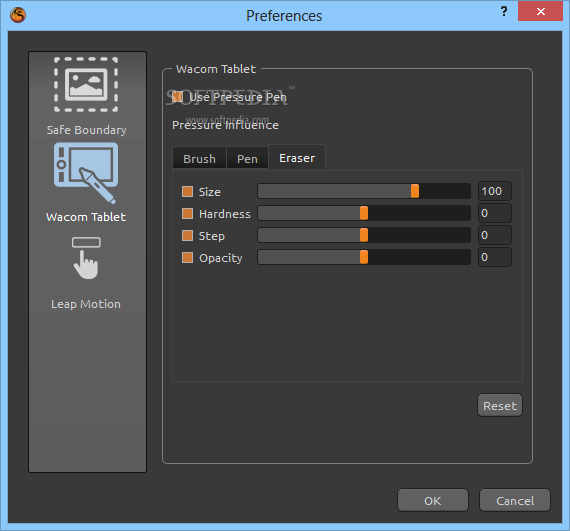Toggle the Use Pressure Pen checkbox
570x531 pixels.
pyautogui.click(x=177, y=97)
